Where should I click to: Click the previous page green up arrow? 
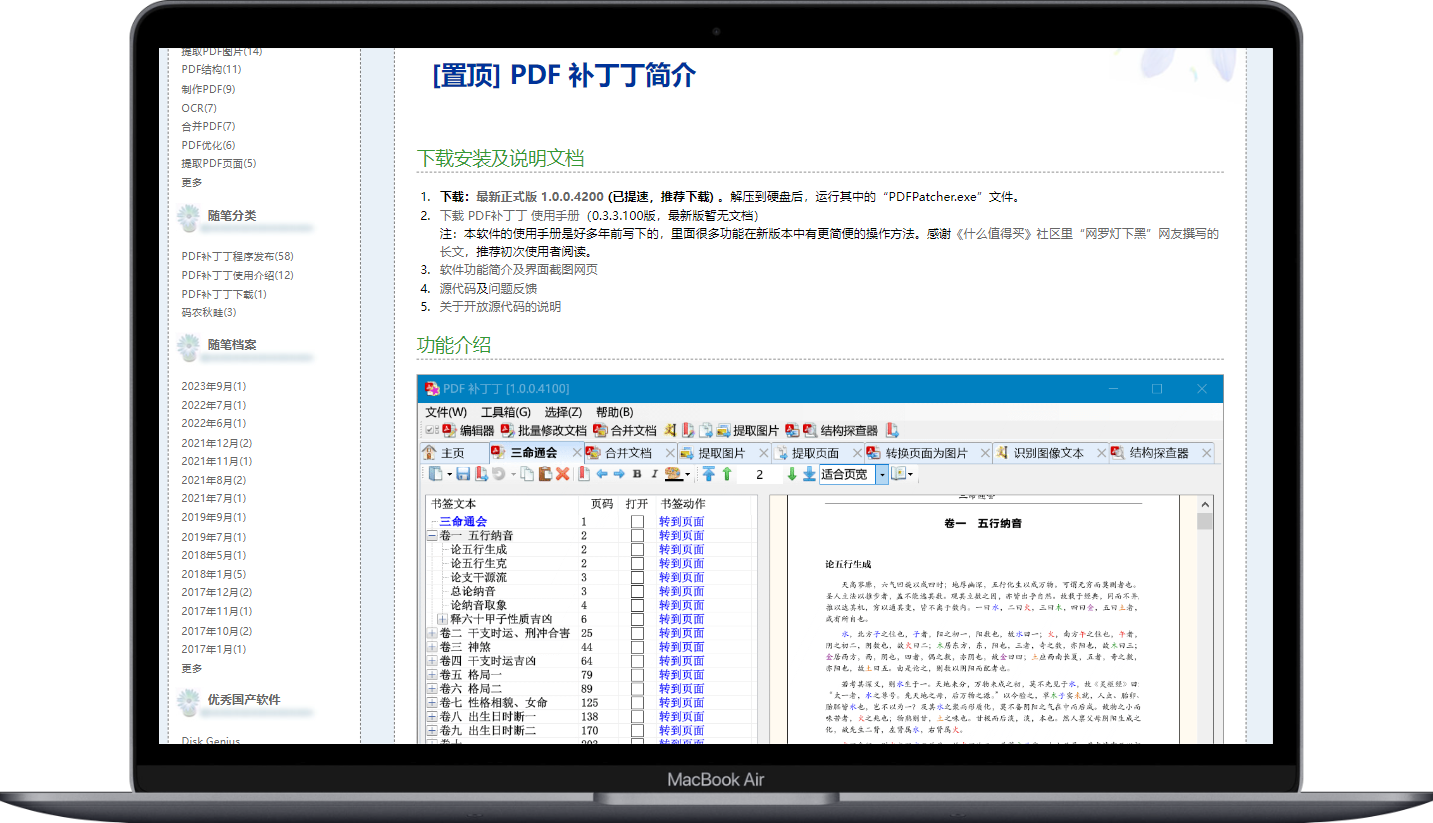[727, 474]
